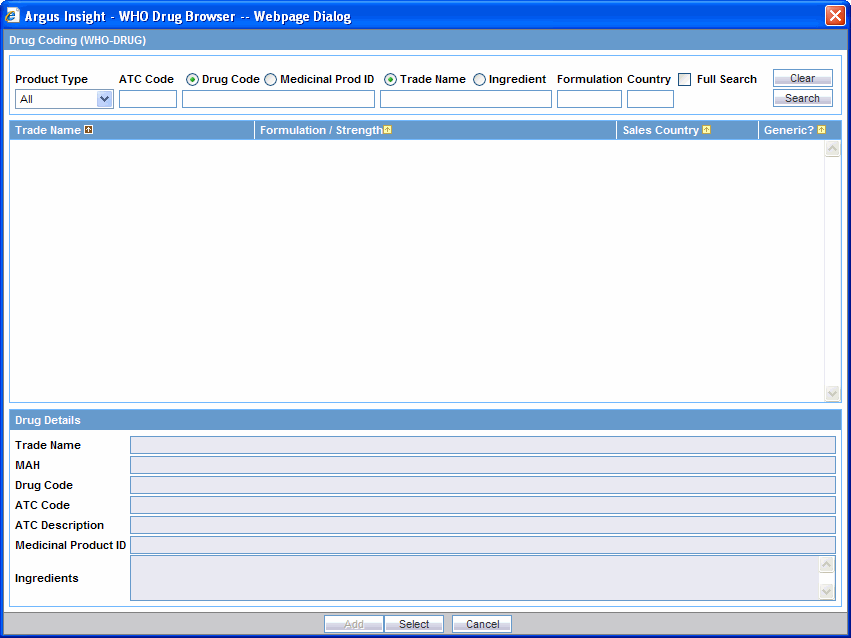Close the WHO Drug Browser dialog

tap(835, 15)
